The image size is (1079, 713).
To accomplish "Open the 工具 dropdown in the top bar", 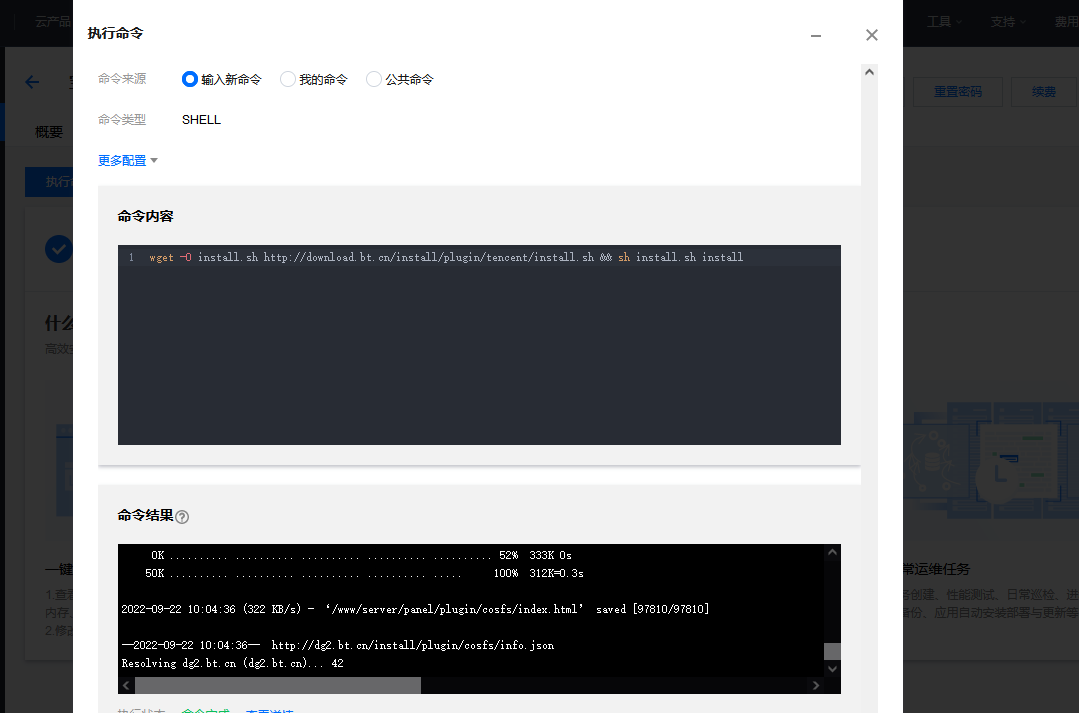I will tap(944, 21).
